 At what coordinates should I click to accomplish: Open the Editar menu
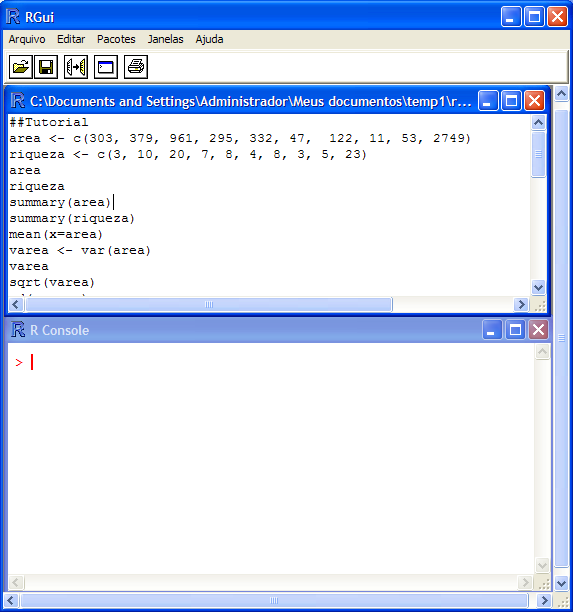click(71, 39)
